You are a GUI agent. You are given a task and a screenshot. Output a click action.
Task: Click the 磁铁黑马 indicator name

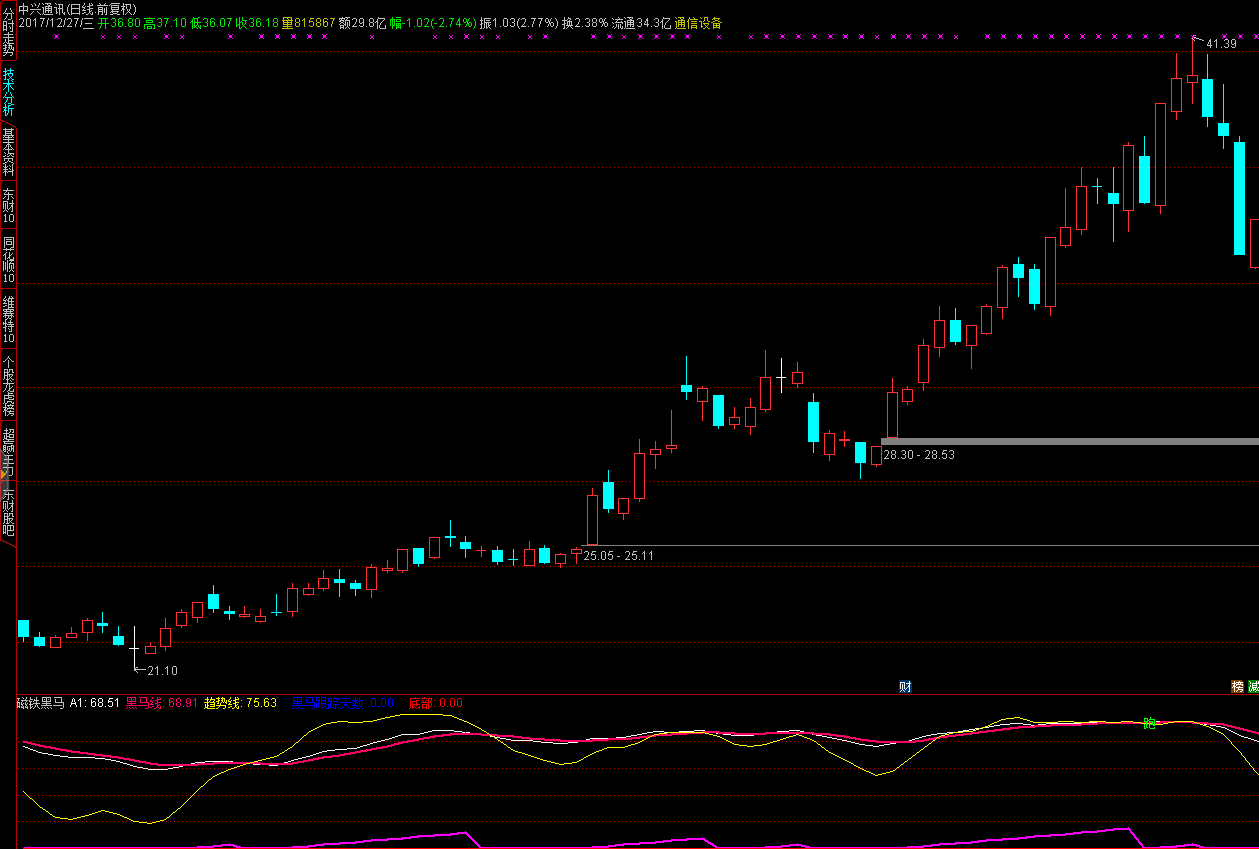click(41, 703)
